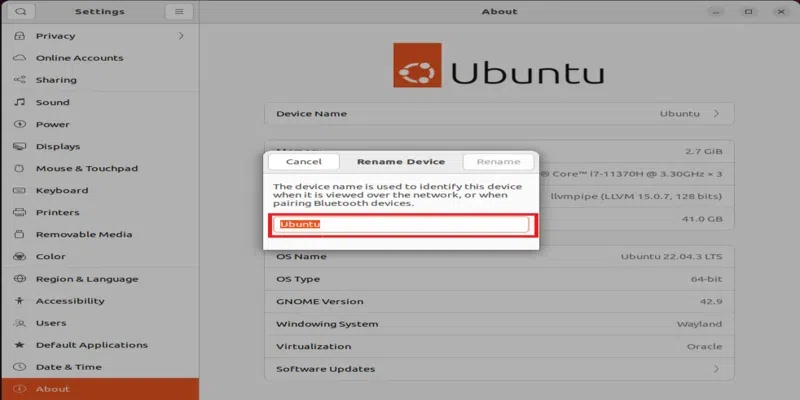Click the Mouse & Touchpad icon

[x=19, y=168]
